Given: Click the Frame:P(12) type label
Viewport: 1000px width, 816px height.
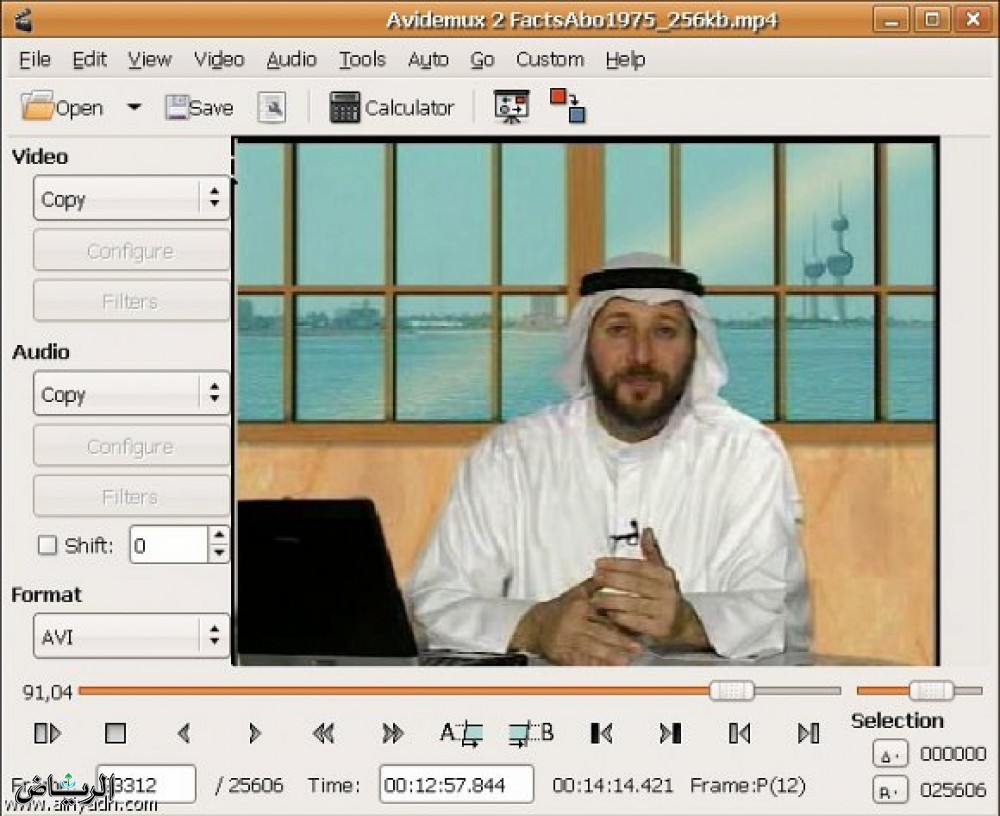Looking at the screenshot, I should (748, 785).
